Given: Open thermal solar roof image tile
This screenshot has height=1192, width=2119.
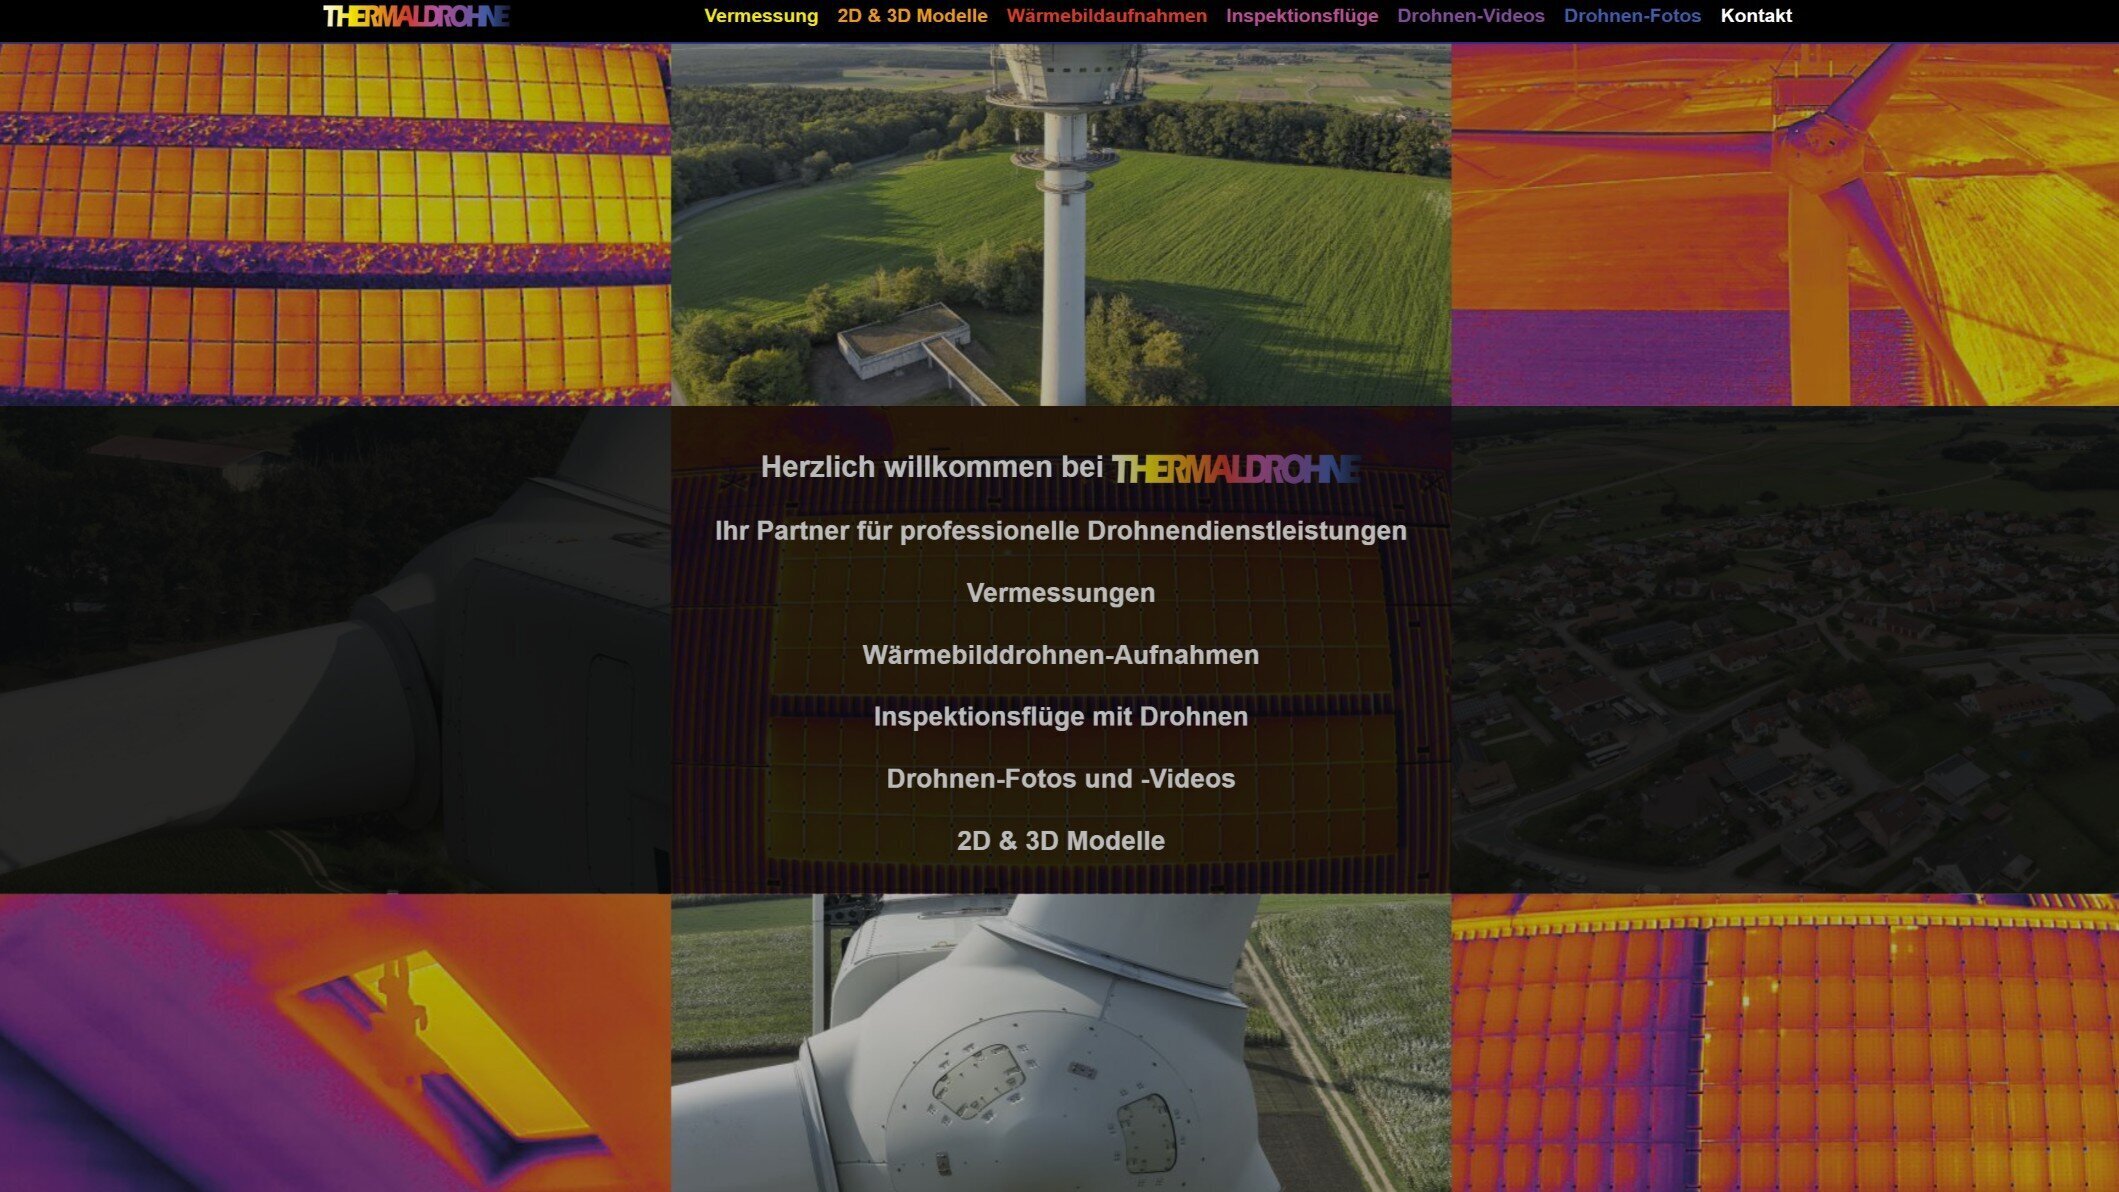Looking at the screenshot, I should click(1785, 1043).
